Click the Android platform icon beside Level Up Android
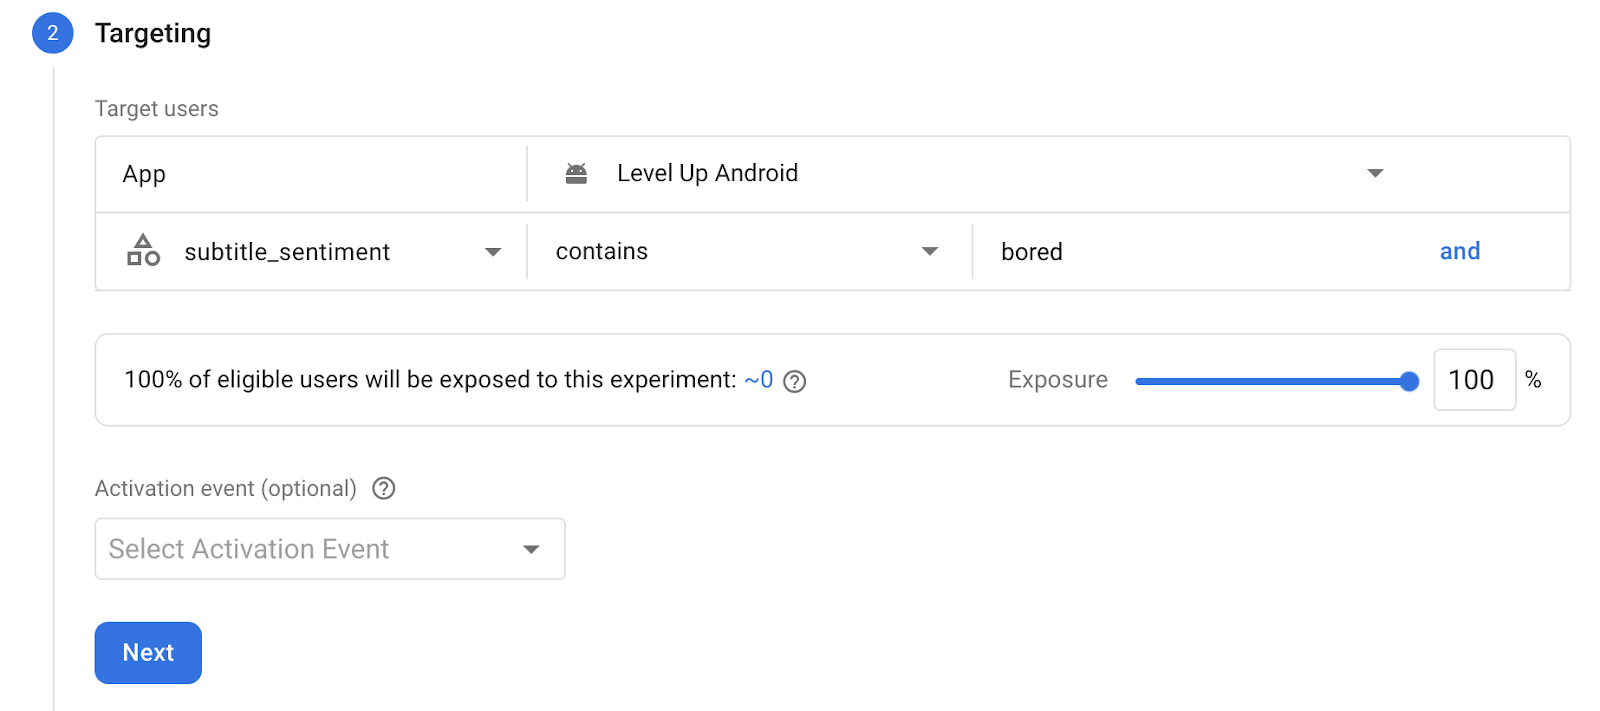The image size is (1600, 711). 575,172
